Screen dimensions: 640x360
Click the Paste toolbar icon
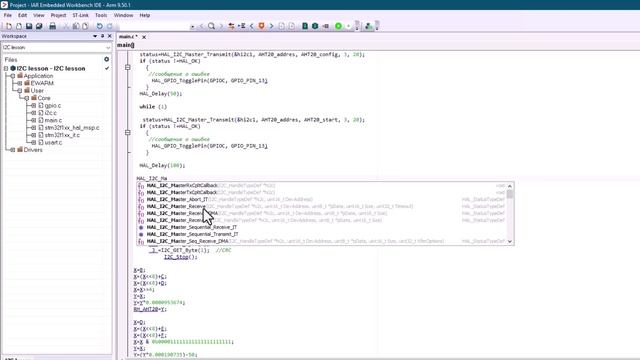tap(85, 26)
